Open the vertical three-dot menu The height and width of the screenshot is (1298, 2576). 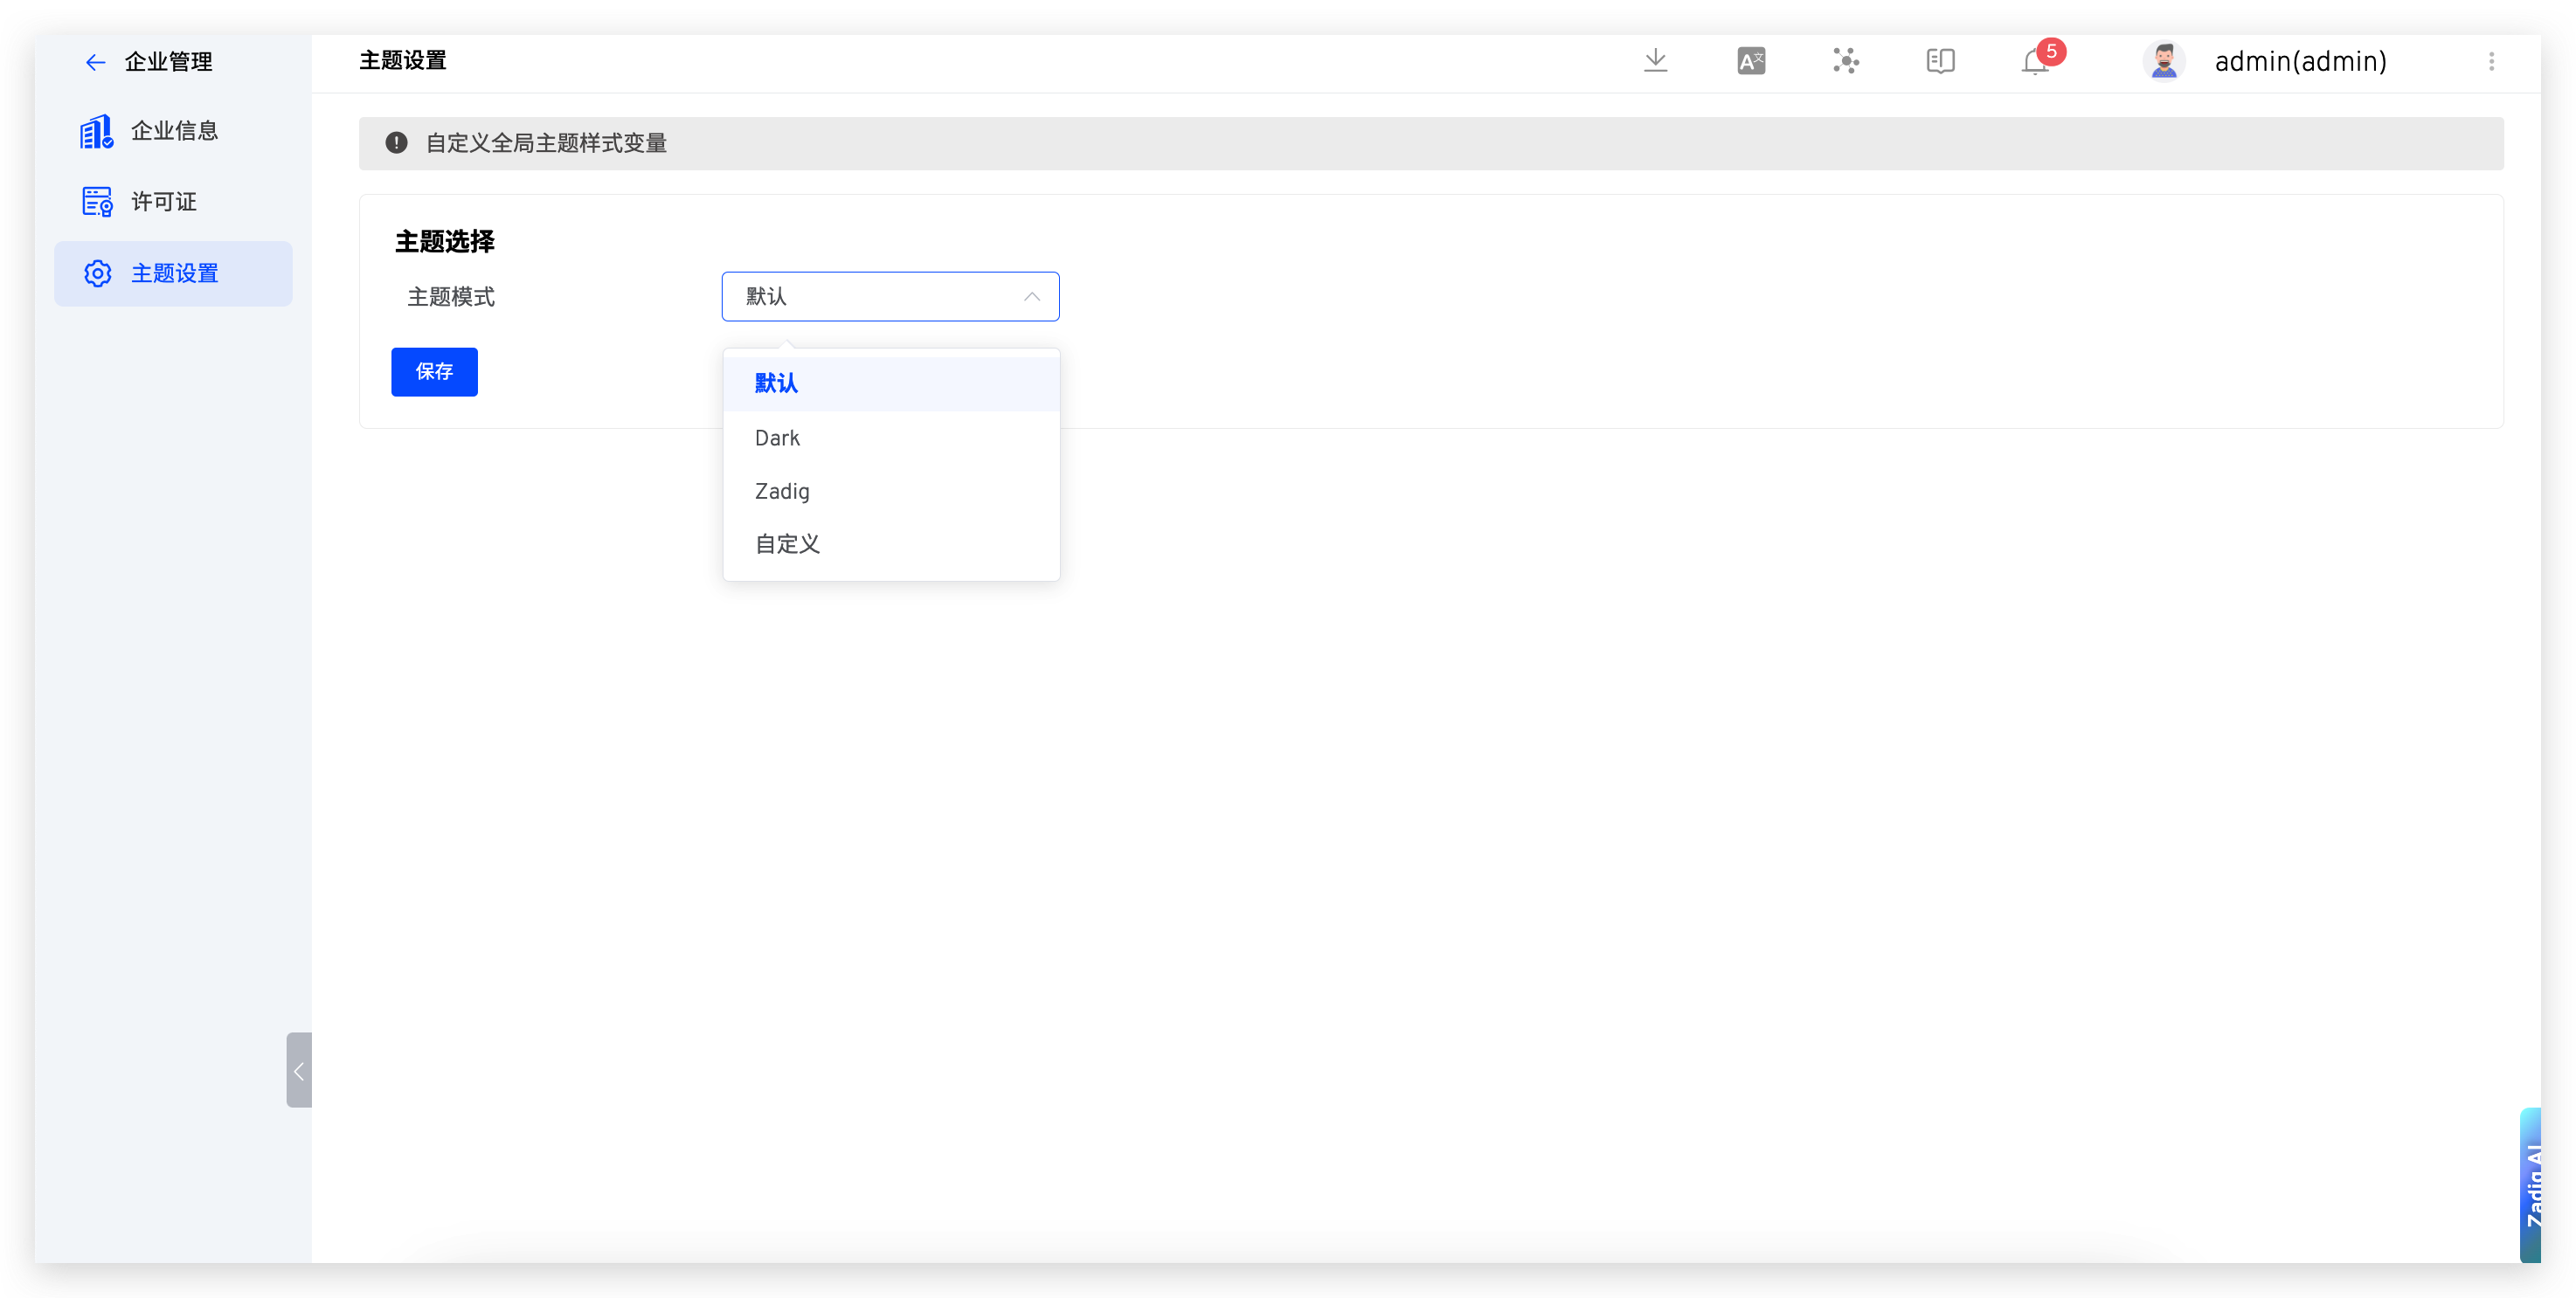point(2491,61)
